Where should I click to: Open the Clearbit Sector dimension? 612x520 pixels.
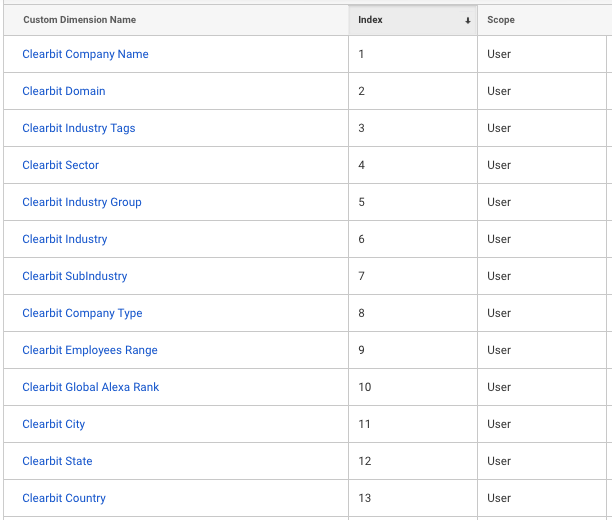[x=60, y=165]
